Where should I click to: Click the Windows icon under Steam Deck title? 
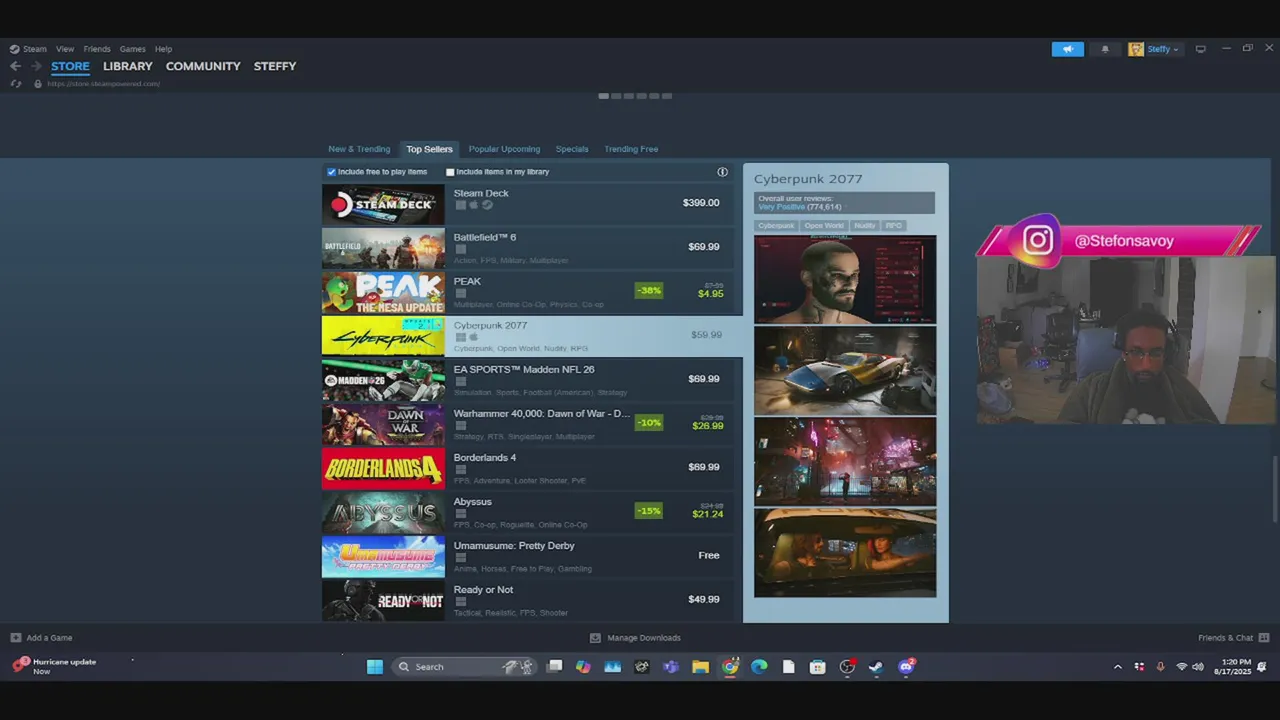click(460, 205)
